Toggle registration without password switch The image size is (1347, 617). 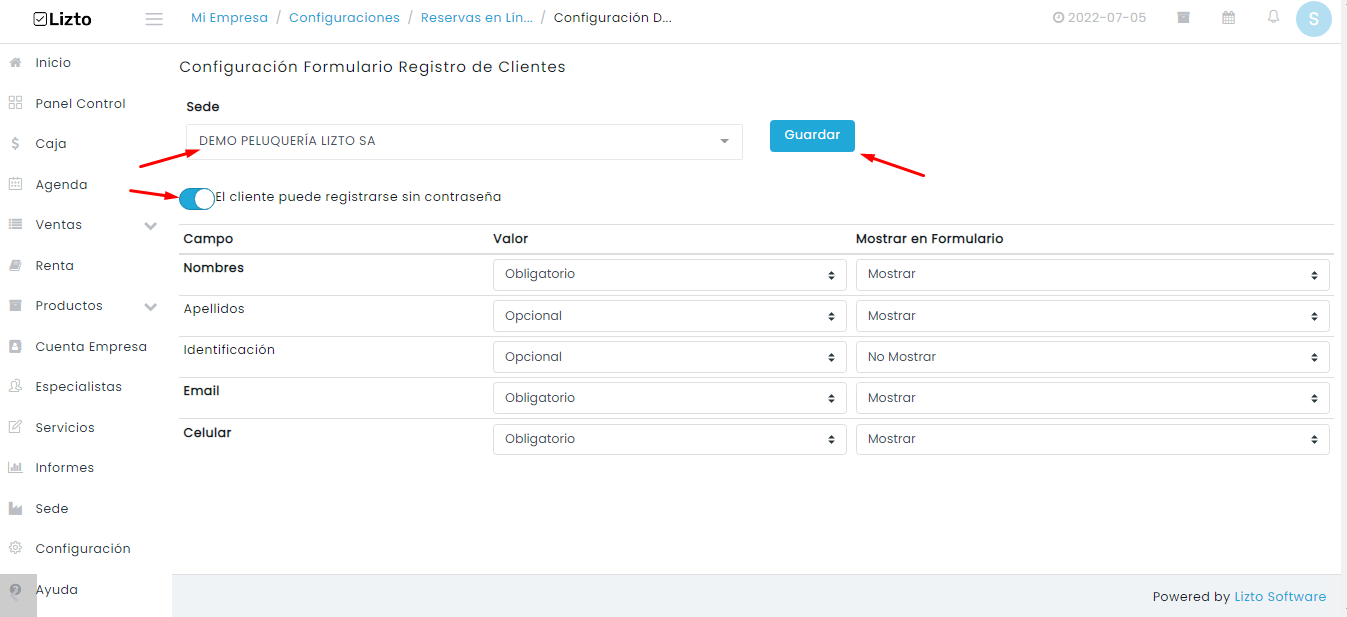(197, 198)
